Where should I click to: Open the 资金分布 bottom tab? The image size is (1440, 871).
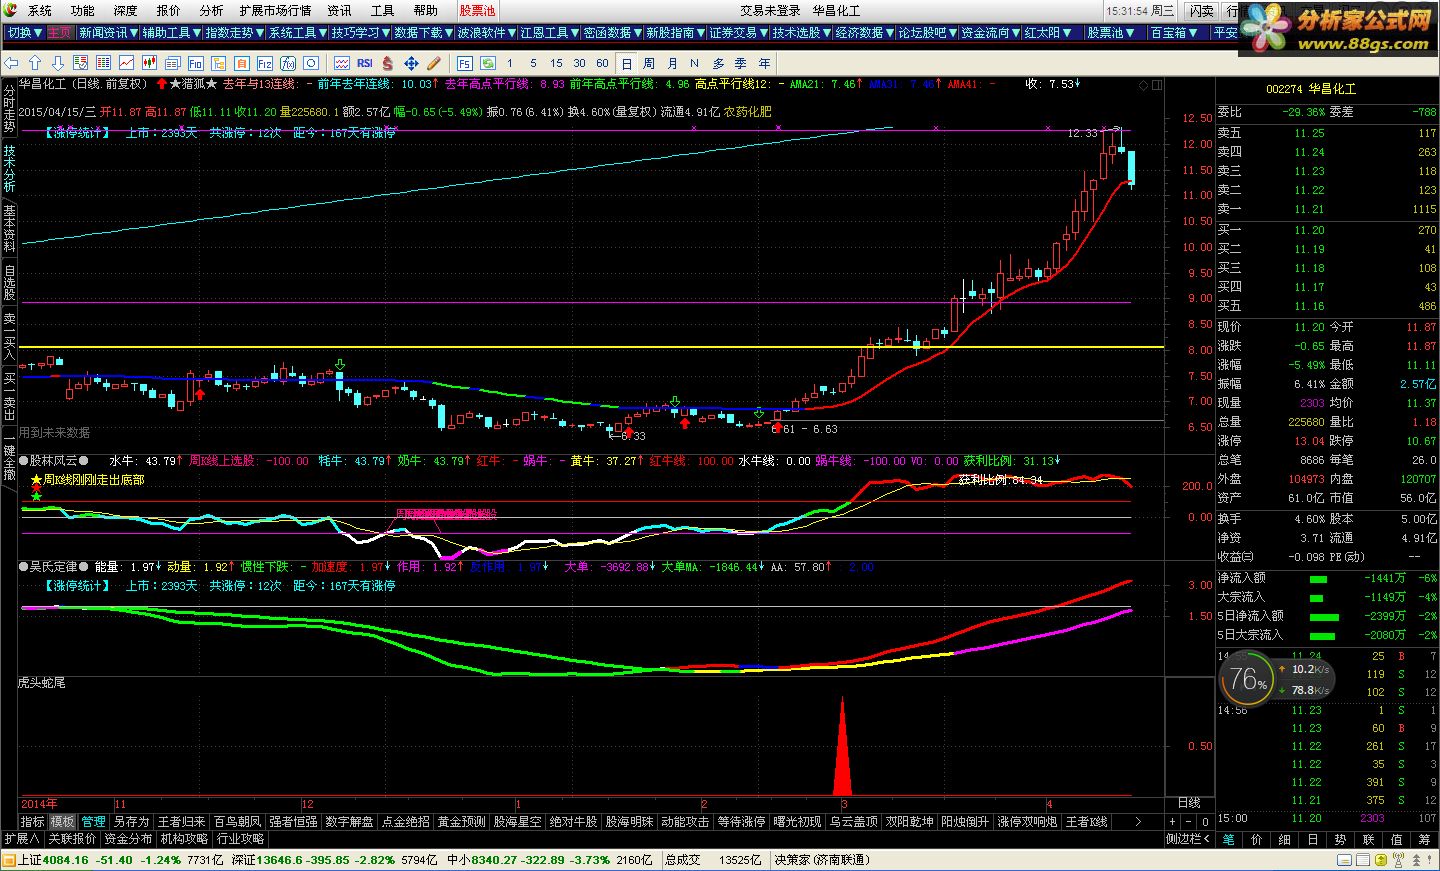click(x=128, y=839)
